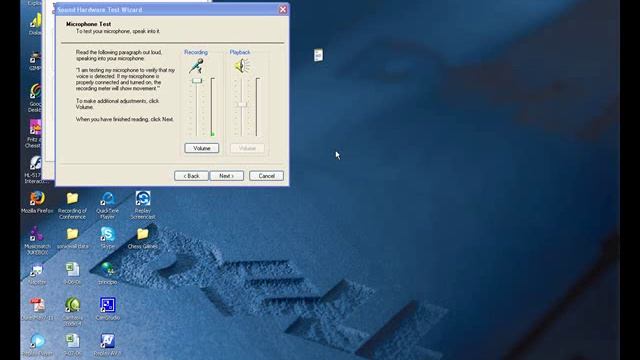Click the greyed-out Playback Volume button

click(x=247, y=148)
